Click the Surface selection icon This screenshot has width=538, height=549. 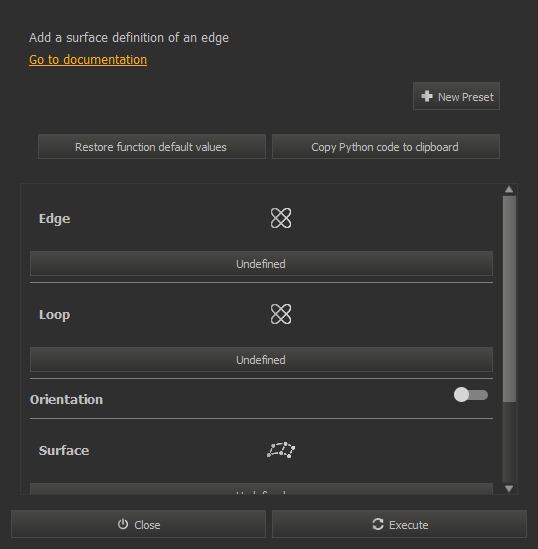click(281, 450)
